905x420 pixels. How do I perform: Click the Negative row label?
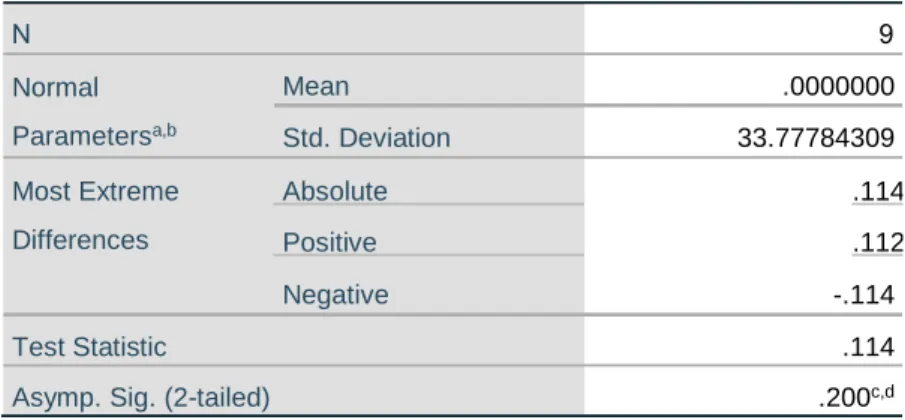[335, 294]
